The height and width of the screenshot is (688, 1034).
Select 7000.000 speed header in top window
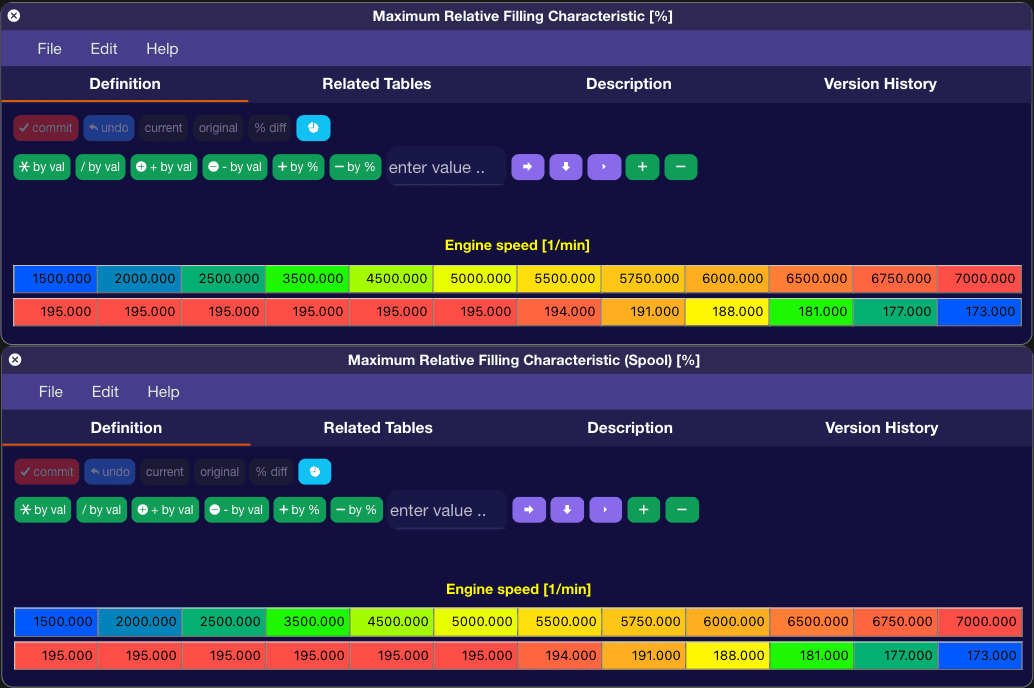[x=979, y=278]
